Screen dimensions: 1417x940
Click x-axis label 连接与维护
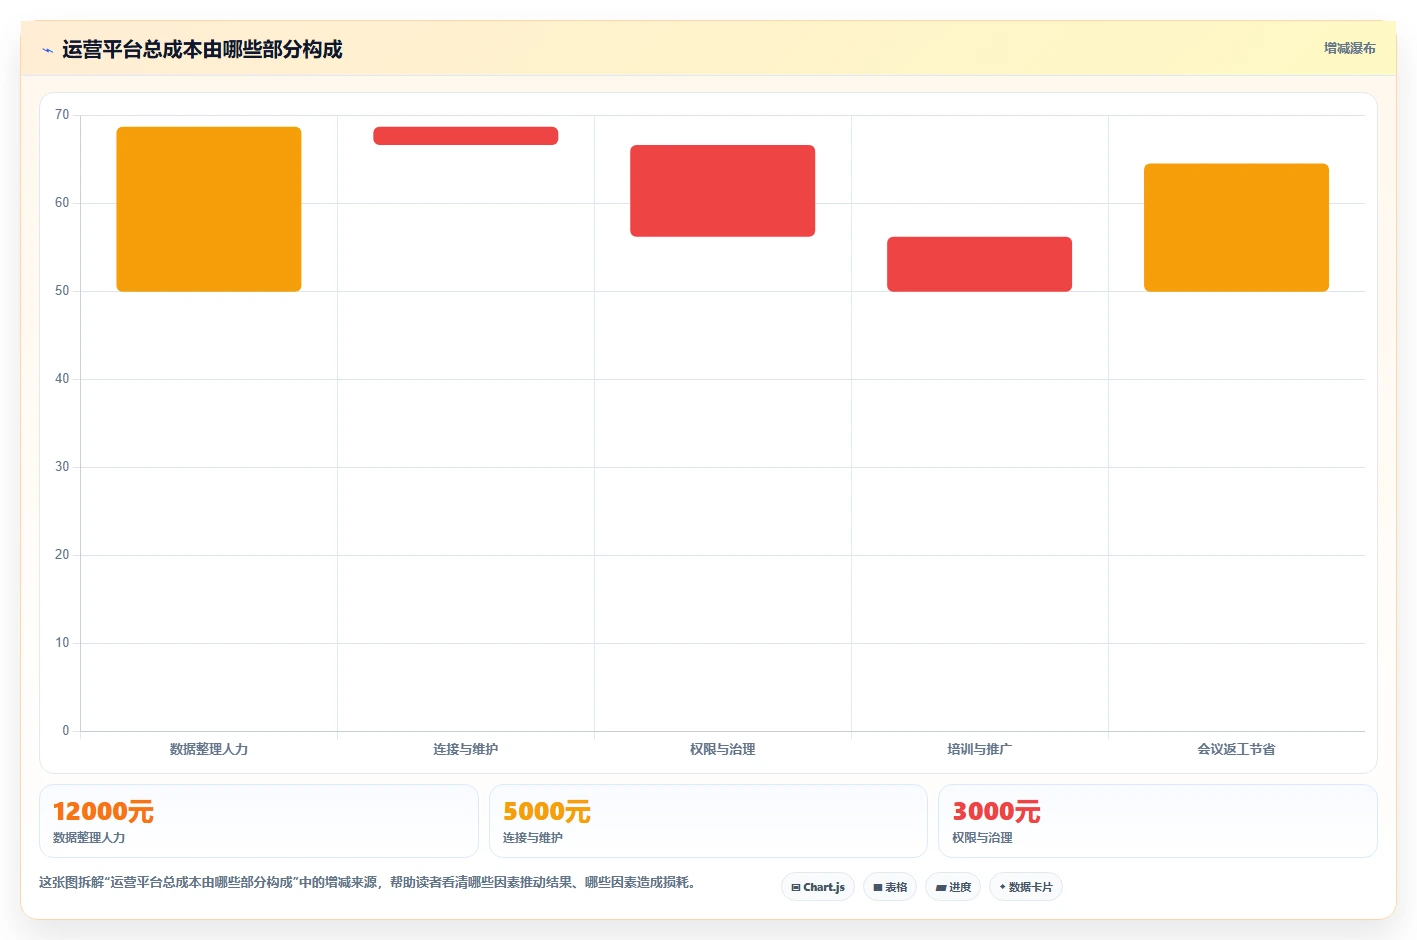click(466, 749)
